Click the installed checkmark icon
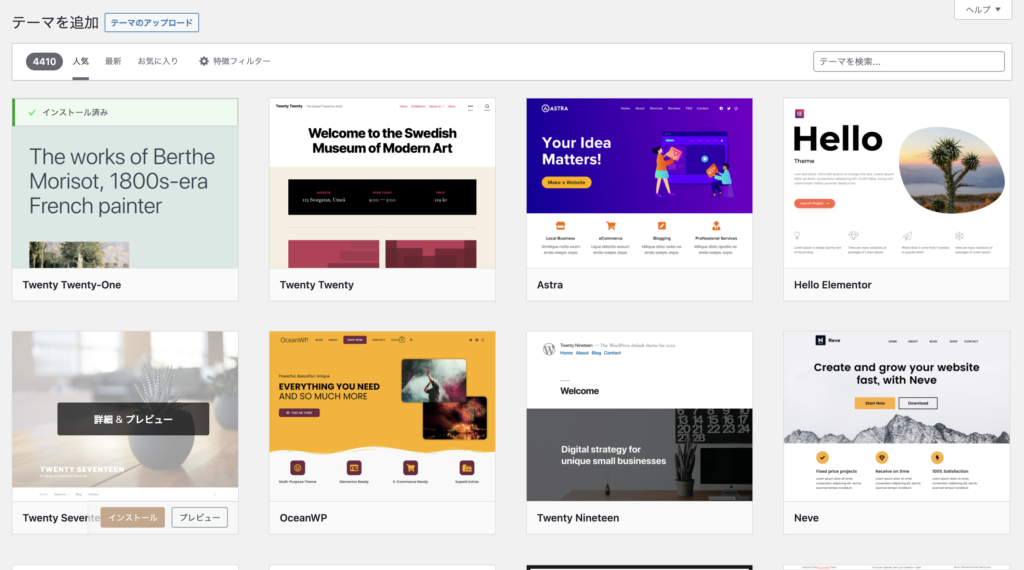This screenshot has height=570, width=1024. coord(32,112)
